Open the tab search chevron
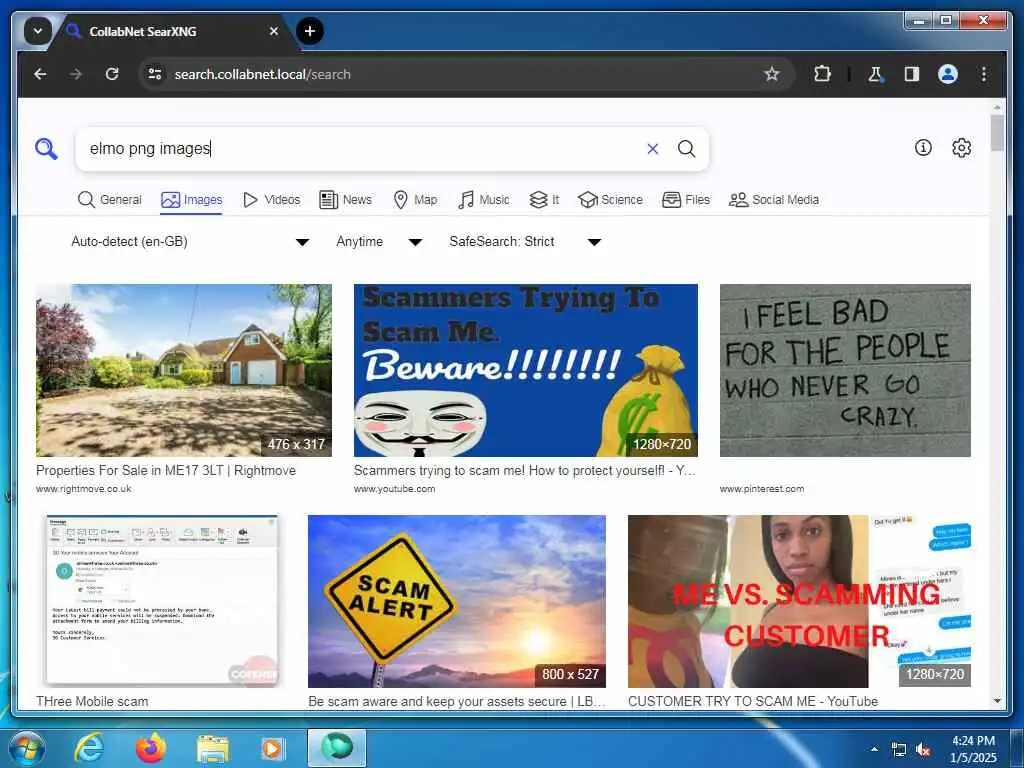 click(x=38, y=31)
